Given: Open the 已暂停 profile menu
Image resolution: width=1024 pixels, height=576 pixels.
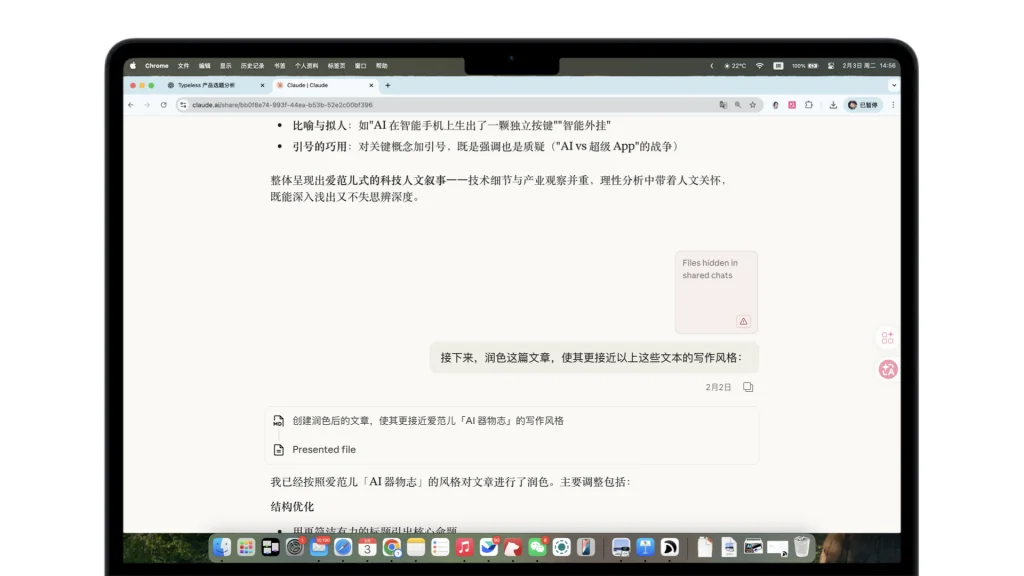Looking at the screenshot, I should tap(863, 104).
